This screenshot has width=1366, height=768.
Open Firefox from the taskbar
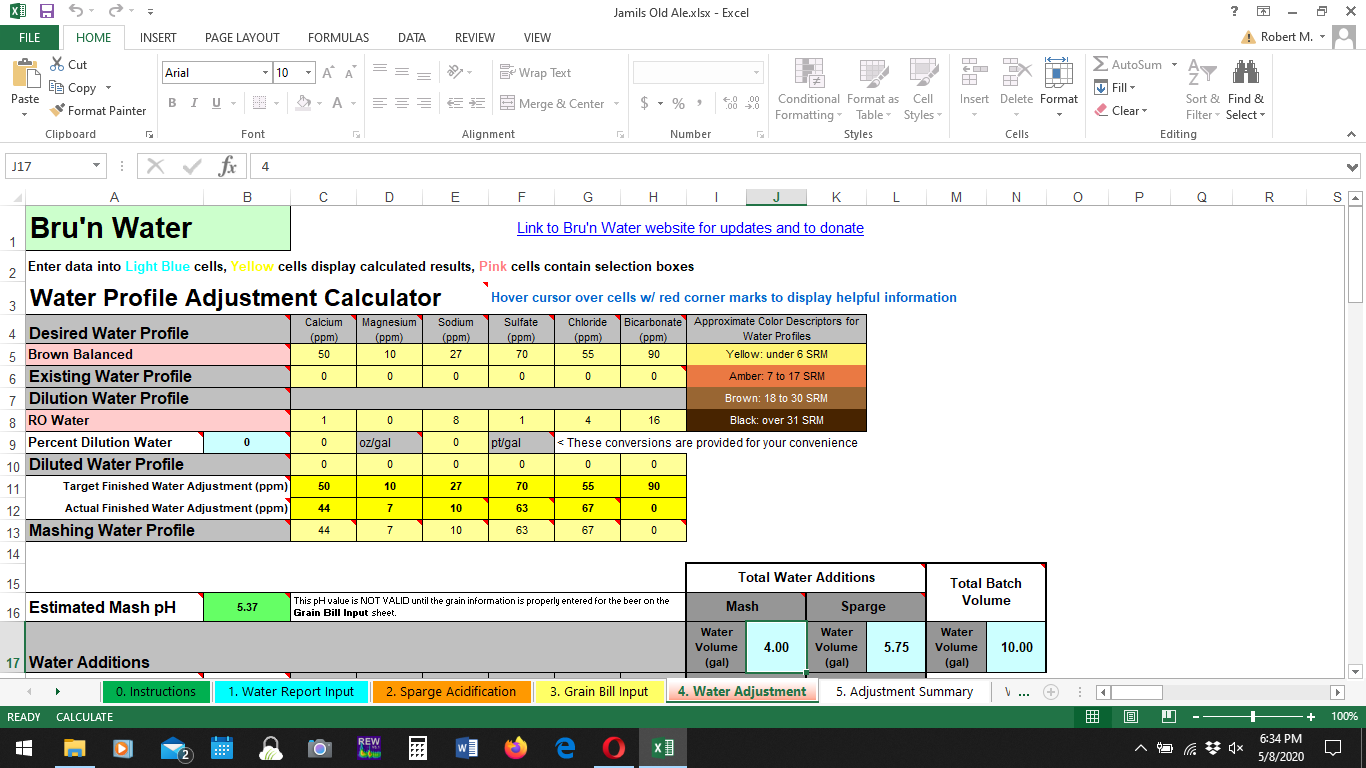515,747
